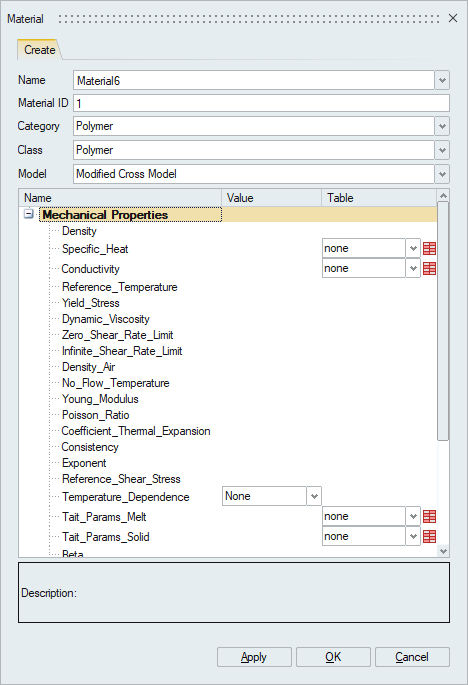Open the Model dropdown list
This screenshot has height=685, width=468.
(442, 174)
